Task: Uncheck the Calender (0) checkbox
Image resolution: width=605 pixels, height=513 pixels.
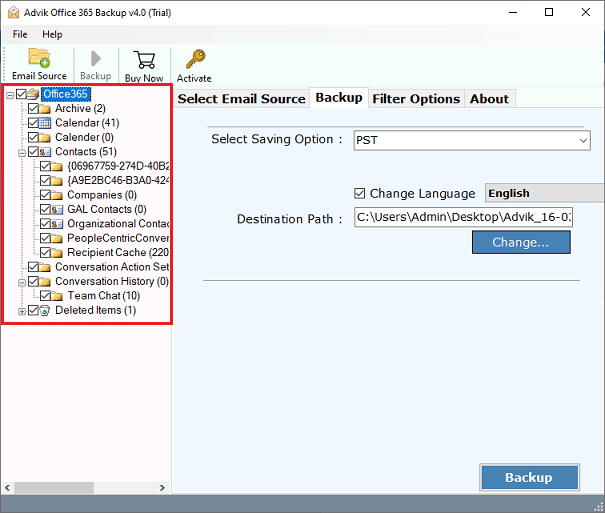Action: pyautogui.click(x=33, y=137)
